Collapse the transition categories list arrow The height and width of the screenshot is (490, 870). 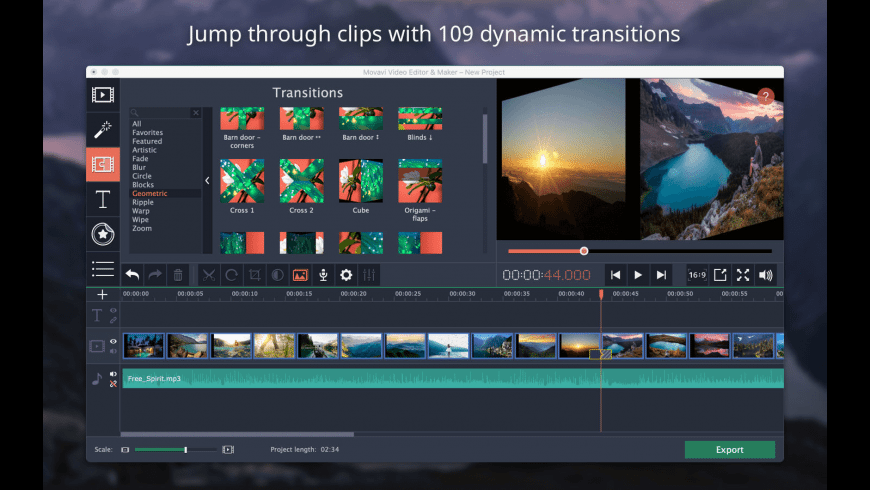[207, 181]
